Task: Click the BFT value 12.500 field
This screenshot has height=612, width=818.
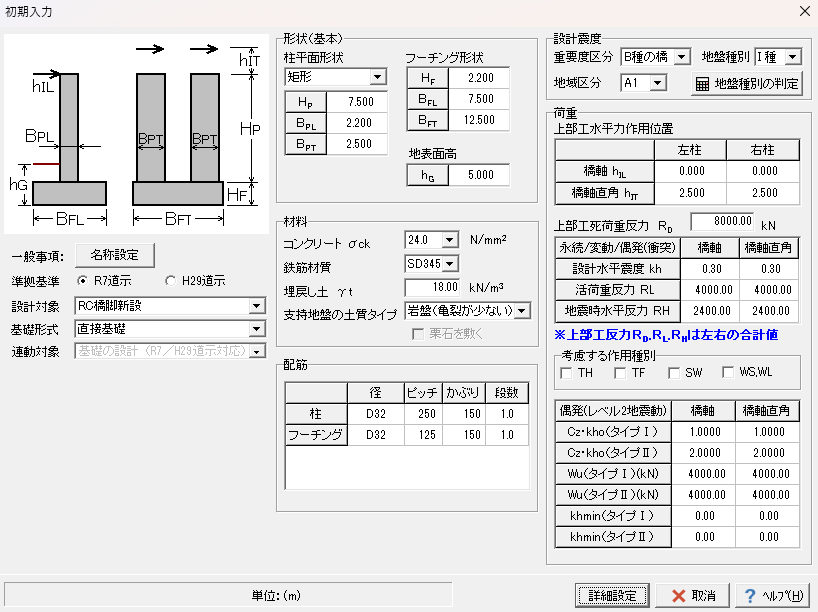Action: coord(479,120)
